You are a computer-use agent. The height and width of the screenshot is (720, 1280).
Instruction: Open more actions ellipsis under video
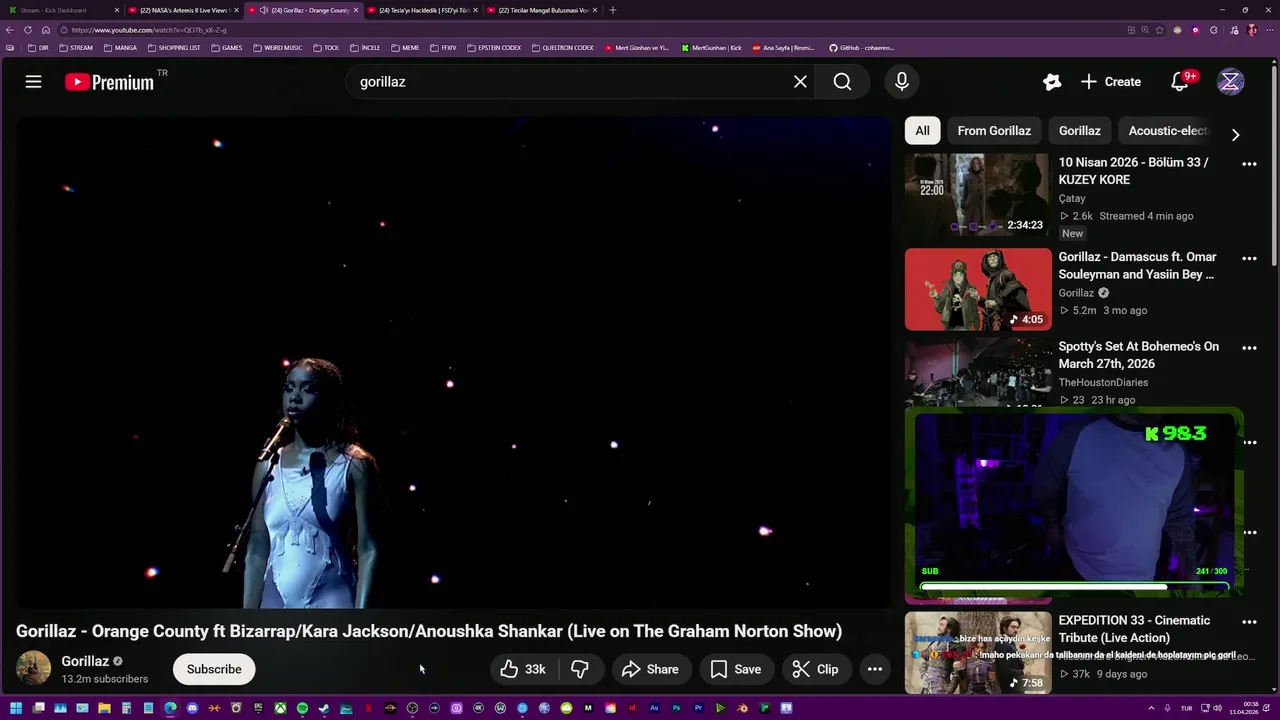point(874,669)
